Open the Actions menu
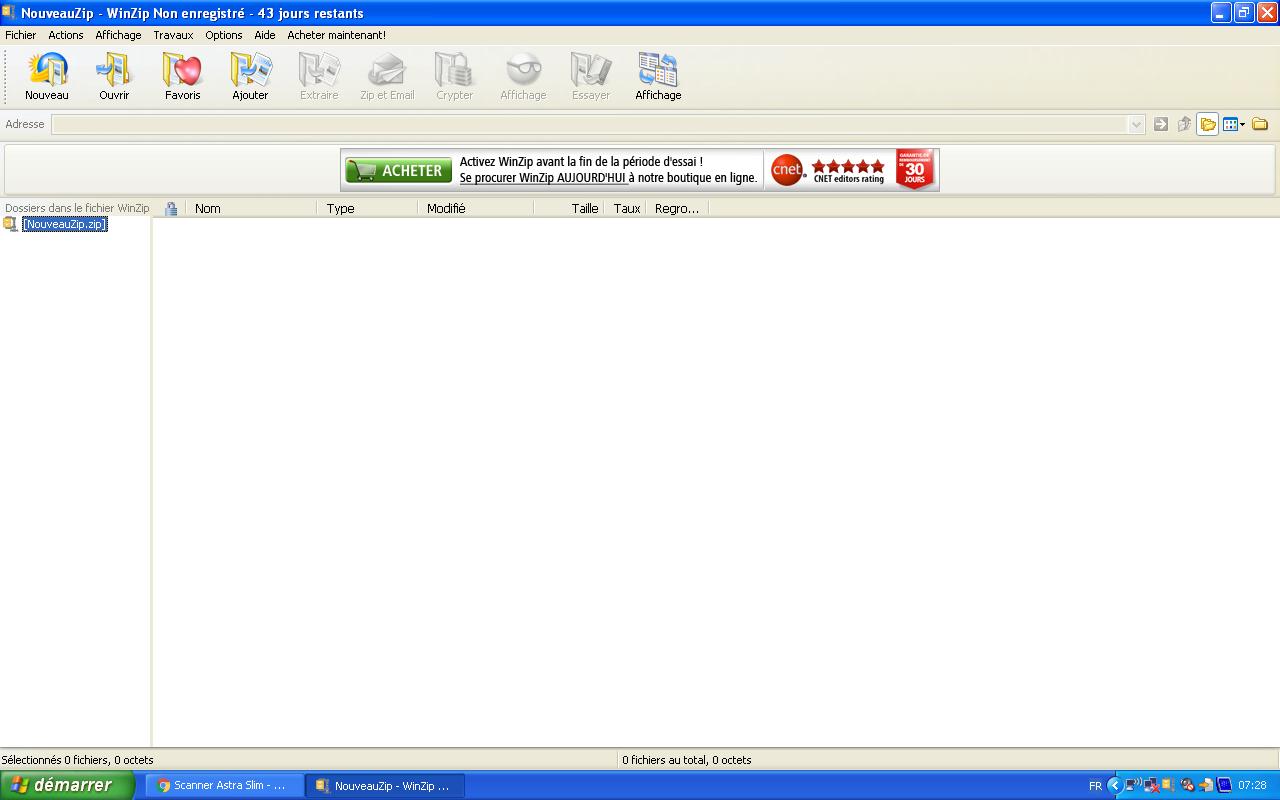 coord(66,35)
